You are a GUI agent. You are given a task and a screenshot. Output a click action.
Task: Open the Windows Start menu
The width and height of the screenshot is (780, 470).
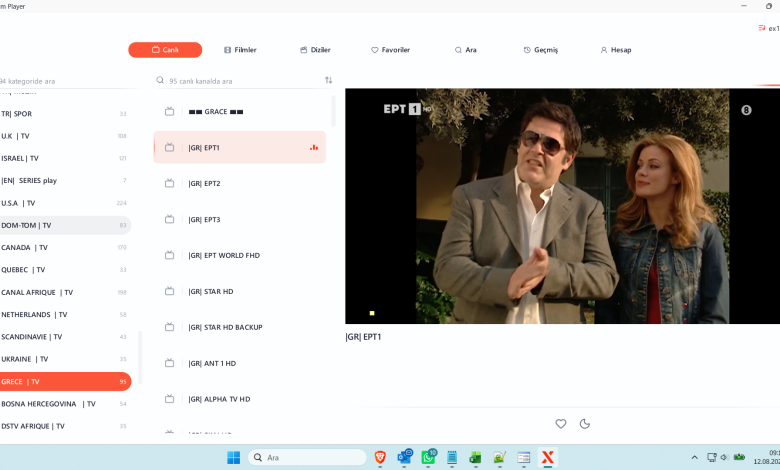[x=233, y=458]
